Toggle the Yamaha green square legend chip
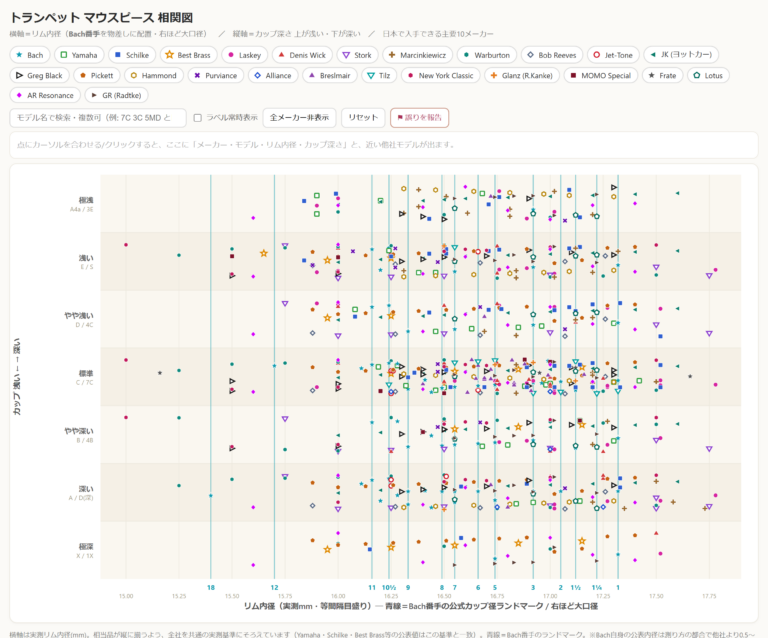 (x=79, y=55)
